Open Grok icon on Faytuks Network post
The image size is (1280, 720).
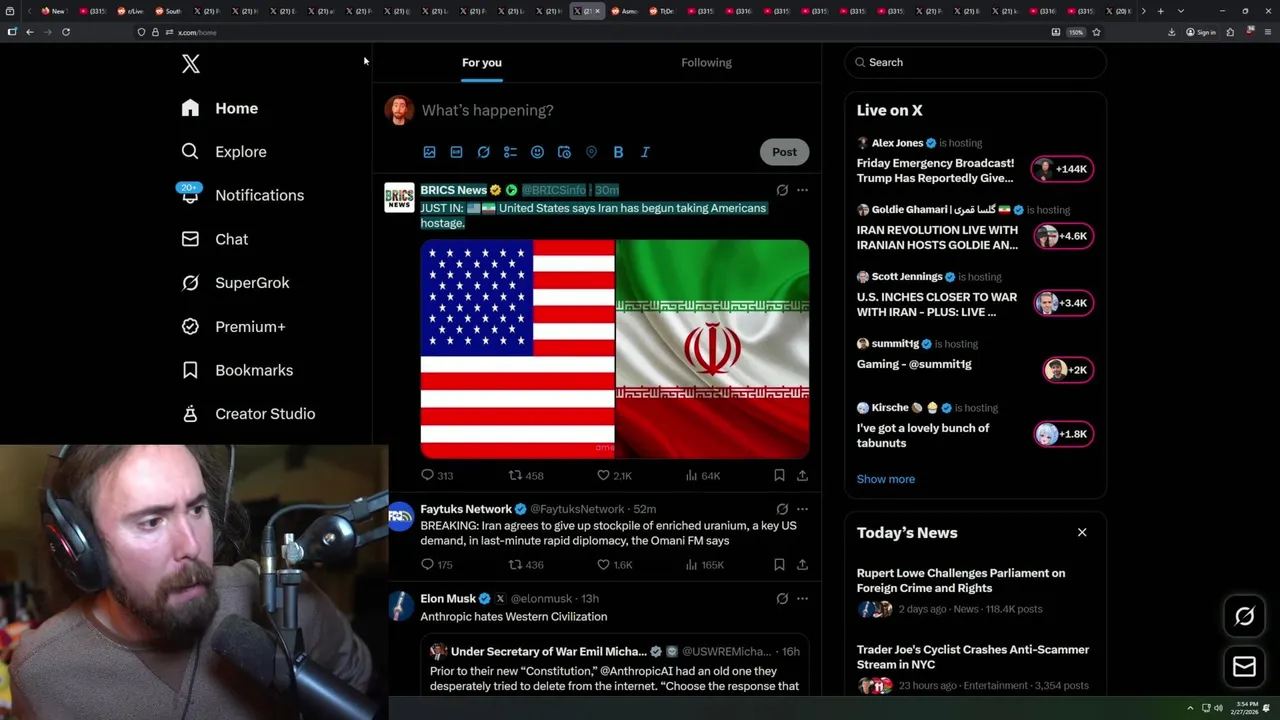(782, 509)
